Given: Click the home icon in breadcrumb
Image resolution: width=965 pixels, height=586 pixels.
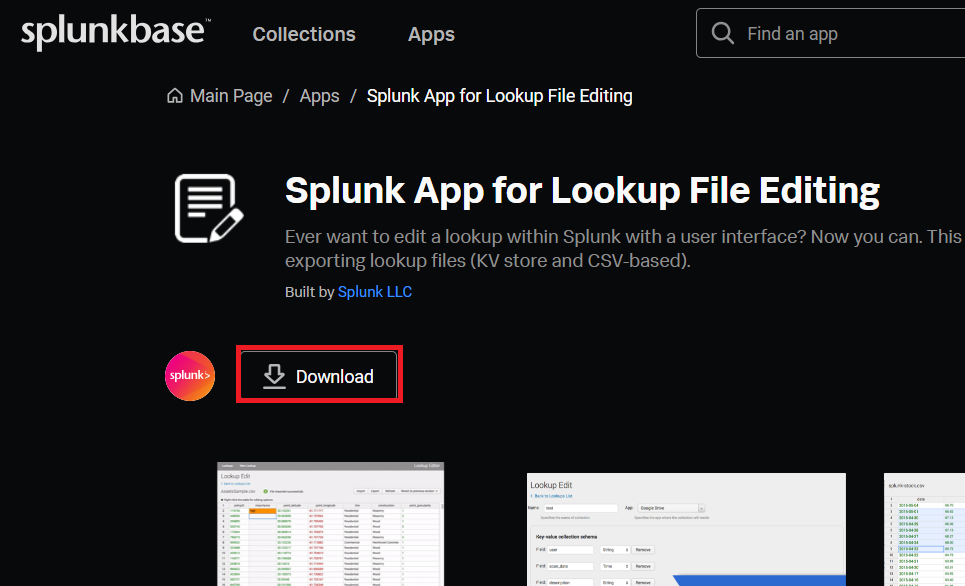Looking at the screenshot, I should pos(175,96).
